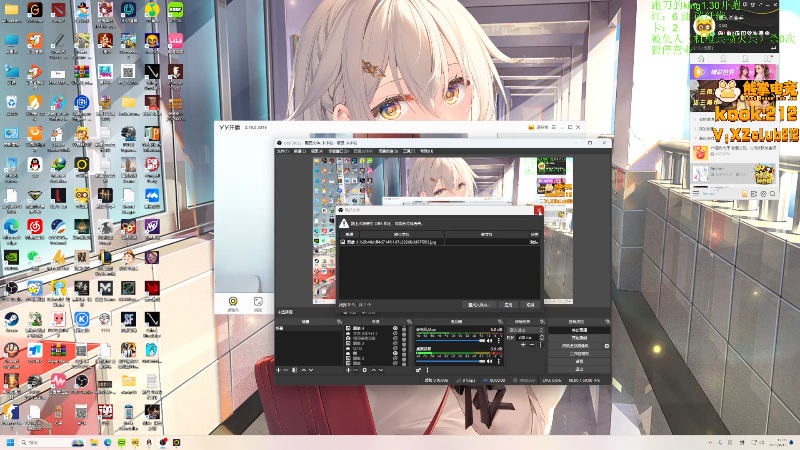
Task: Mute the desktop audio channel speaker icon
Action: 489,361
